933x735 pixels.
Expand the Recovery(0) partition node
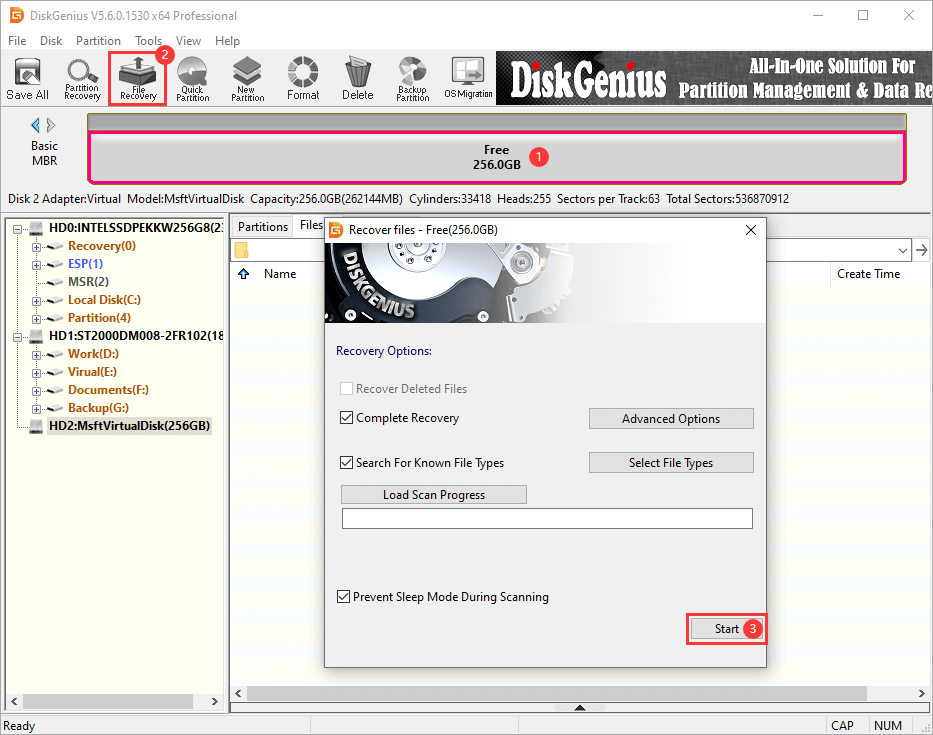coord(36,247)
